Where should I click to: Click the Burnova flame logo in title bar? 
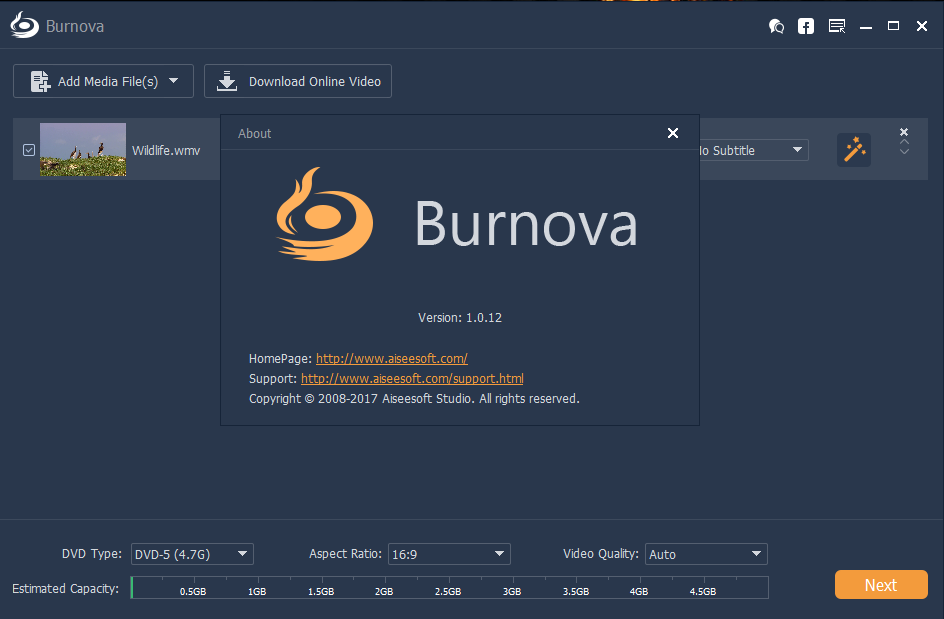click(x=25, y=25)
